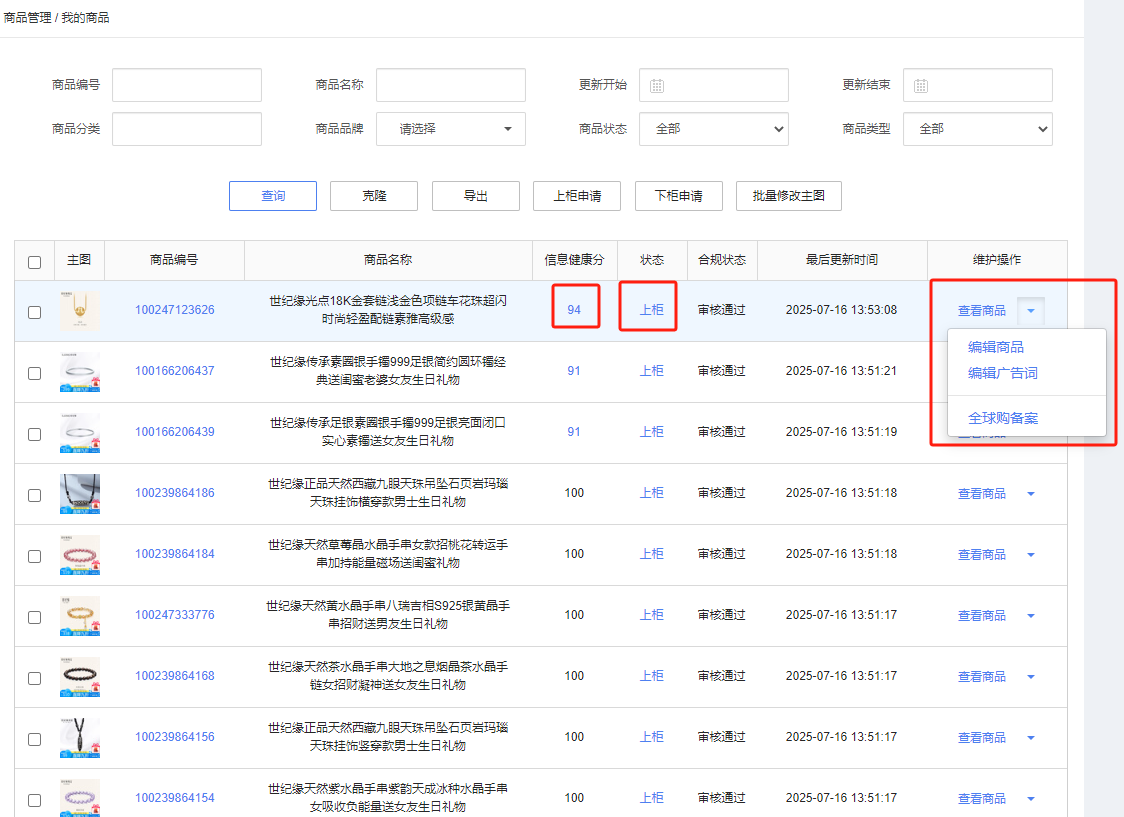Expand the 商品状态 select box
This screenshot has height=817, width=1124.
coord(714,129)
